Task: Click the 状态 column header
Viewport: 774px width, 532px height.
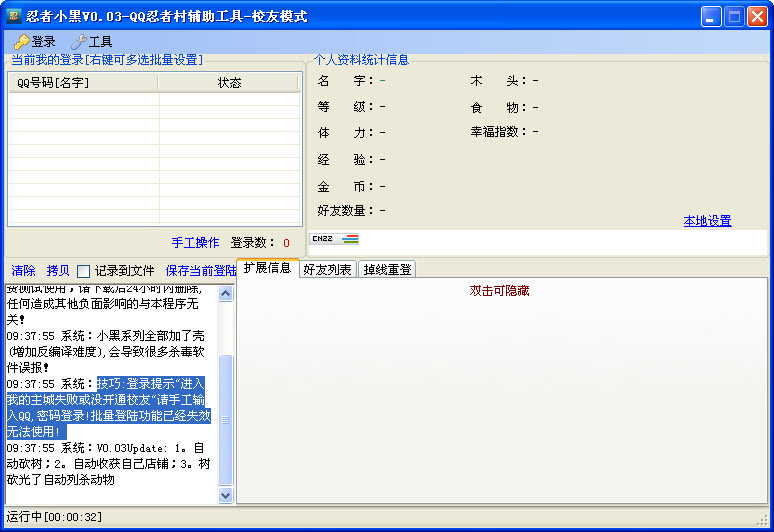Action: pos(229,82)
